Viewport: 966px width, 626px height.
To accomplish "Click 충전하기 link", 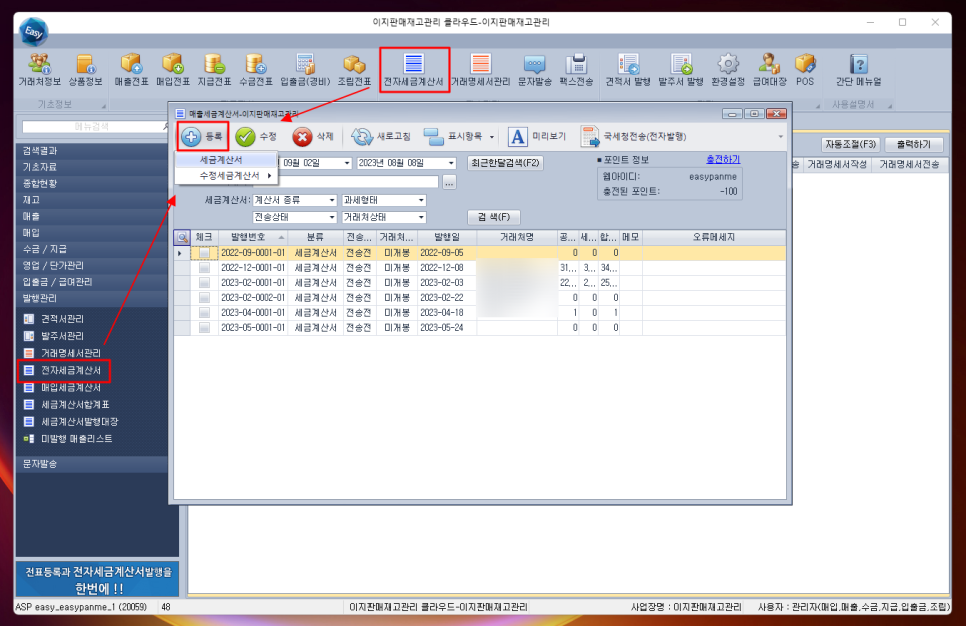I will coord(723,160).
